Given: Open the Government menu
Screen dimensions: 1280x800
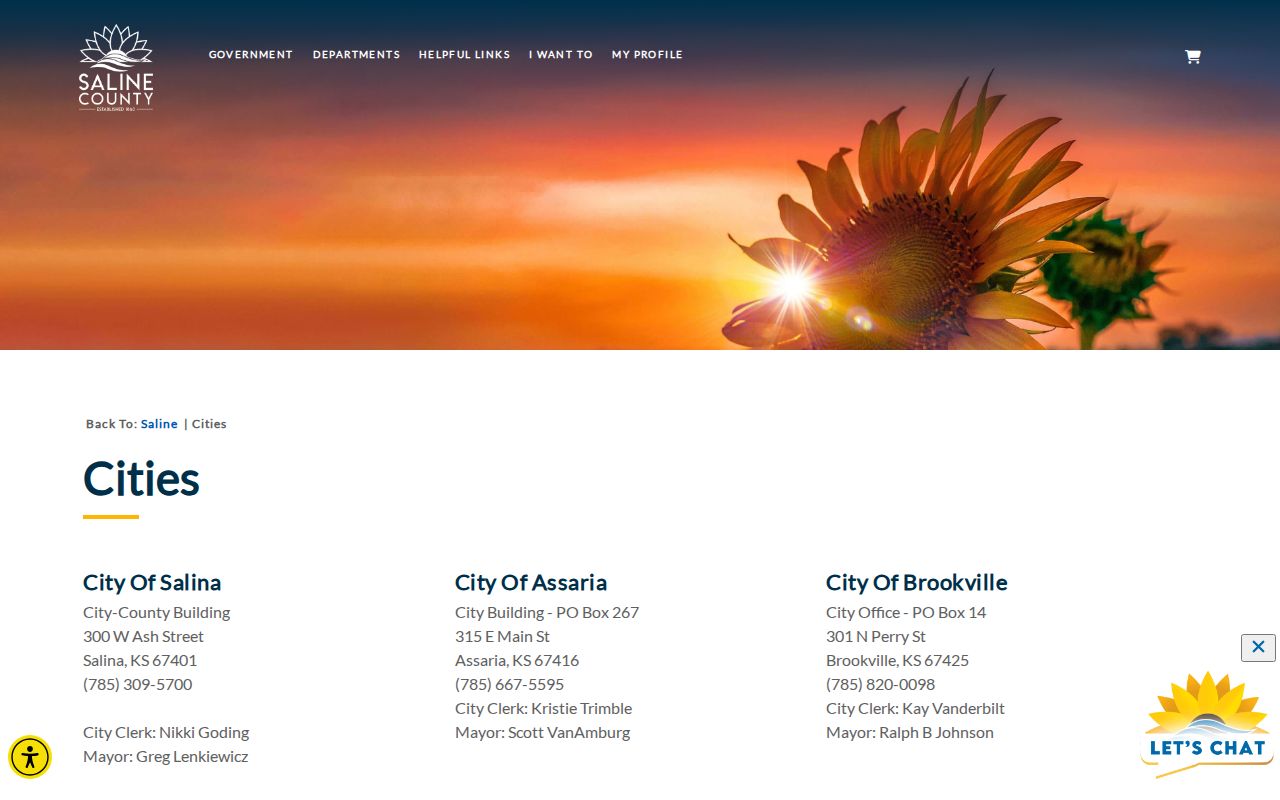Looking at the screenshot, I should [251, 55].
